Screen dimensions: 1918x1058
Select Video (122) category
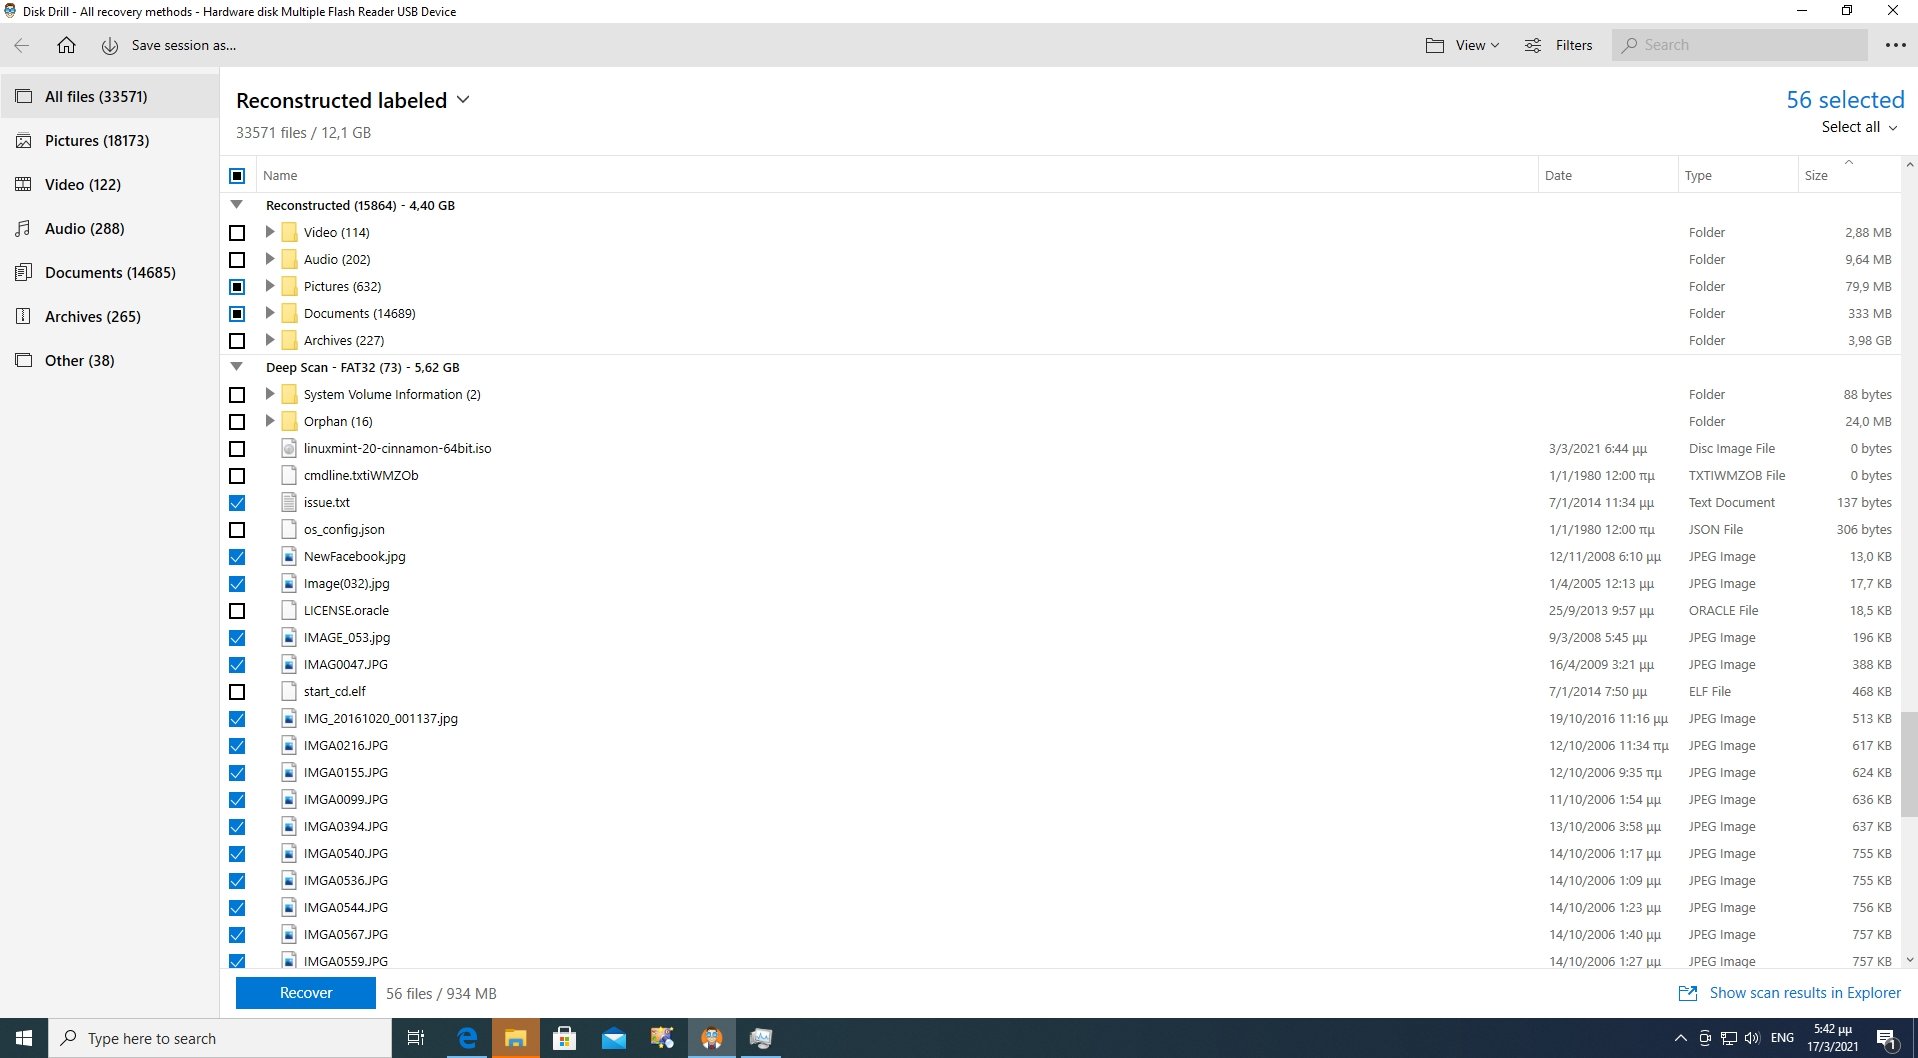tap(110, 185)
